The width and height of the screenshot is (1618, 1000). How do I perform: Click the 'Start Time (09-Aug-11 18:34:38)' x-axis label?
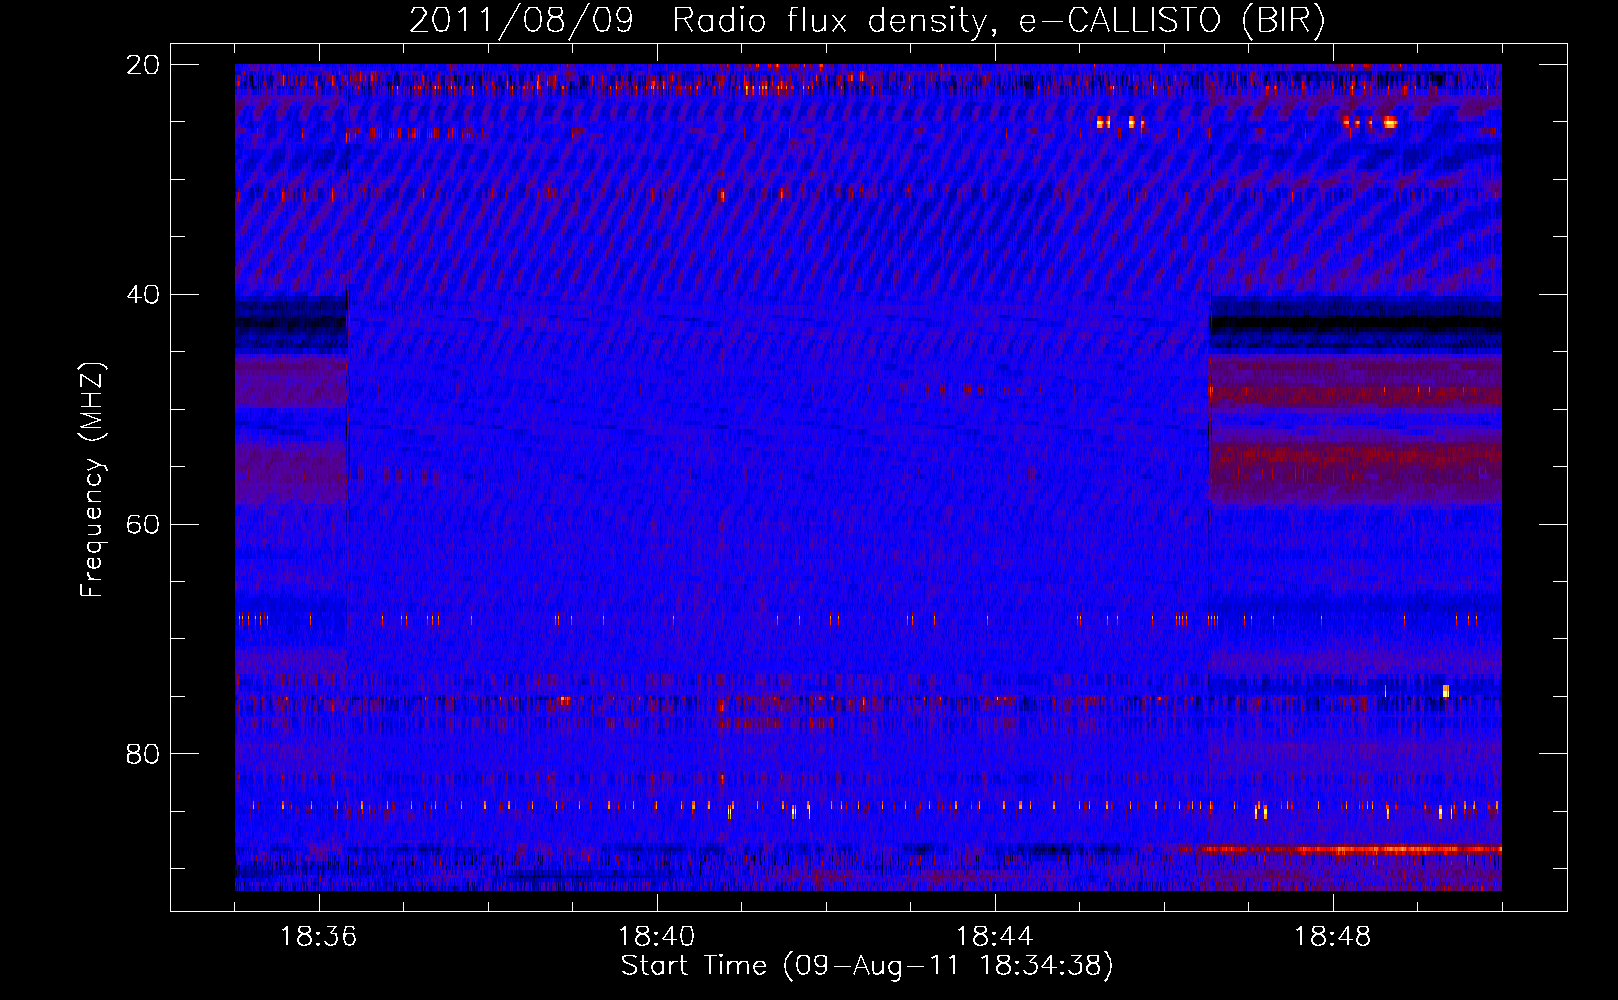pyautogui.click(x=867, y=966)
